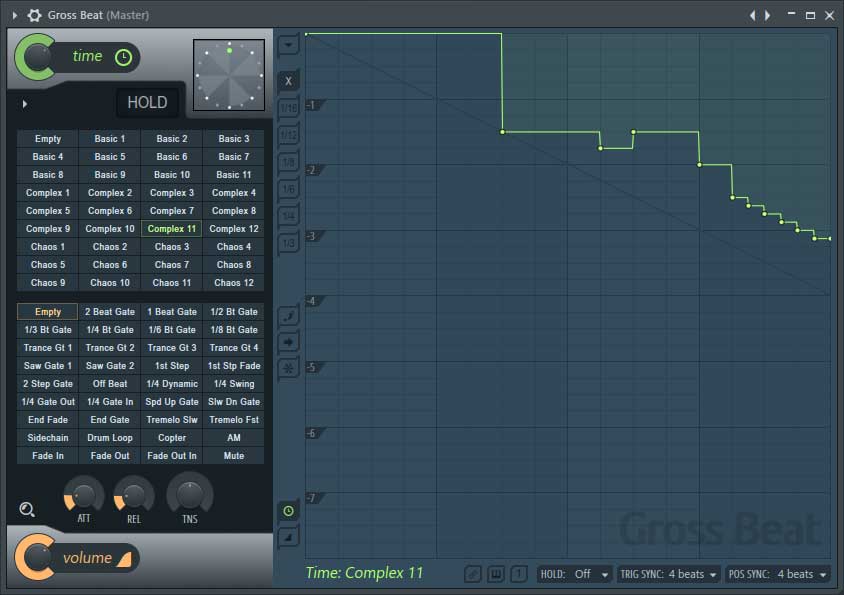Show the volume envelope with ramp icon

point(289,537)
